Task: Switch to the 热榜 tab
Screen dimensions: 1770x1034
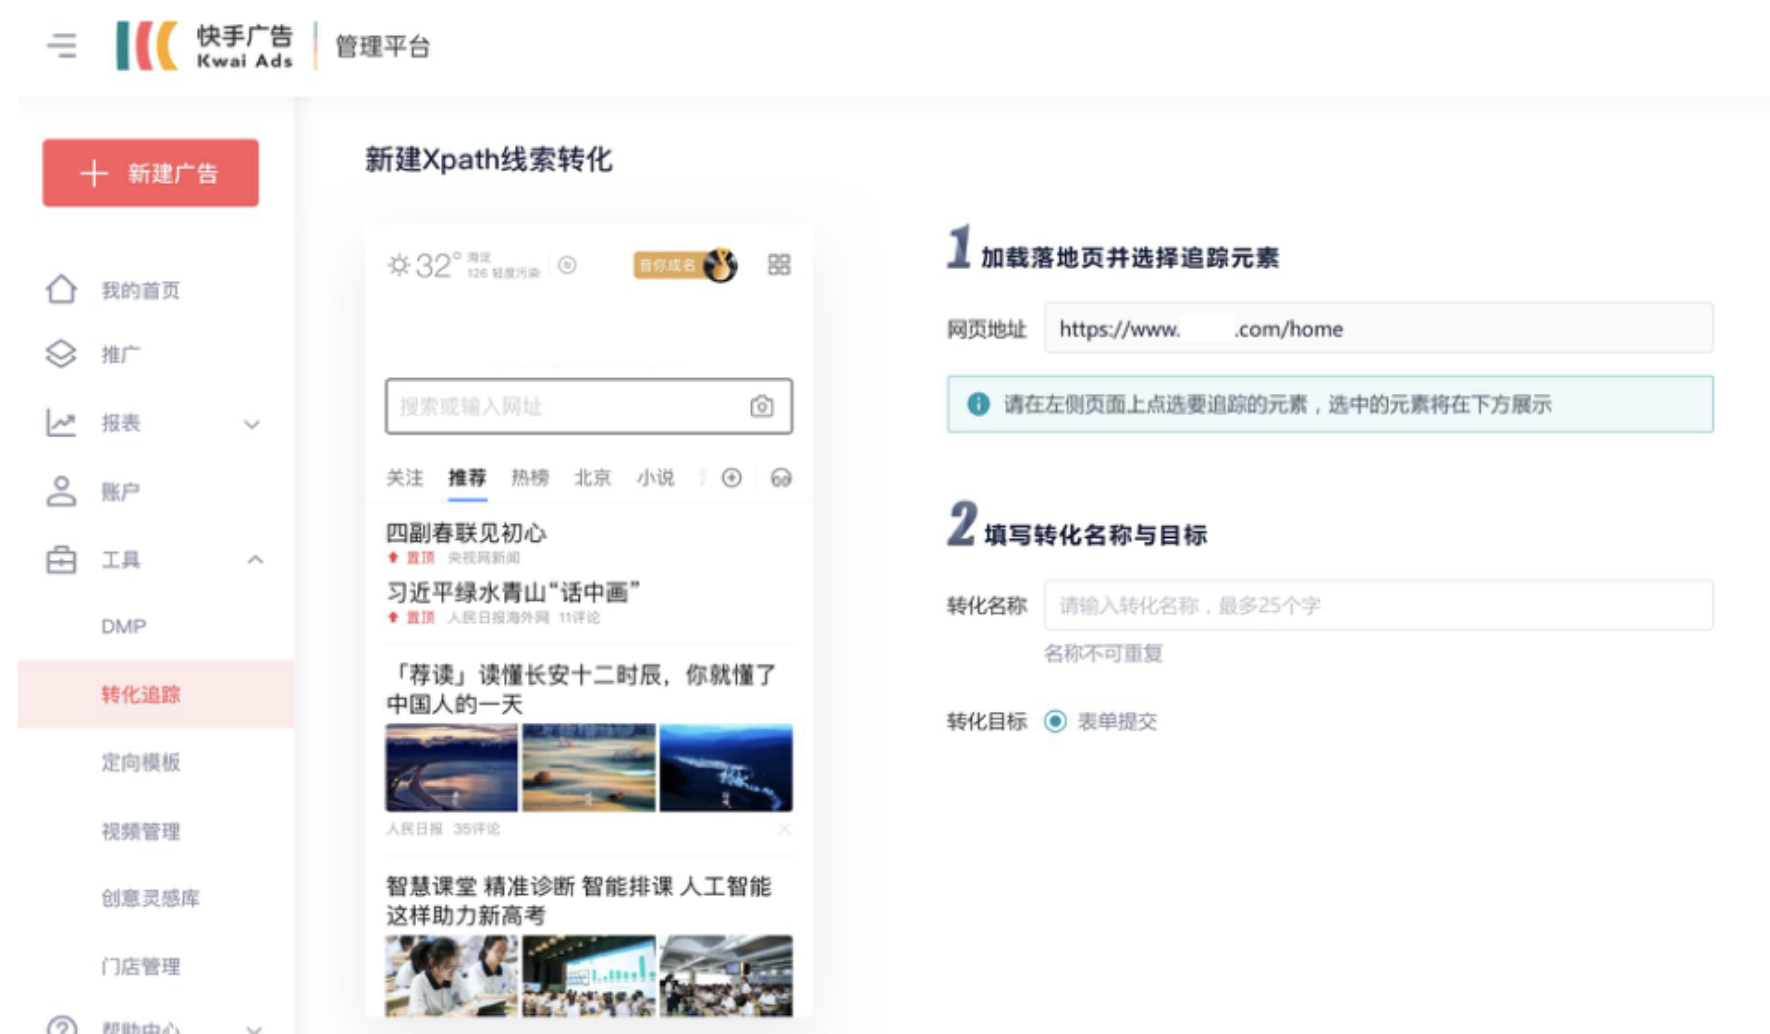Action: point(530,478)
